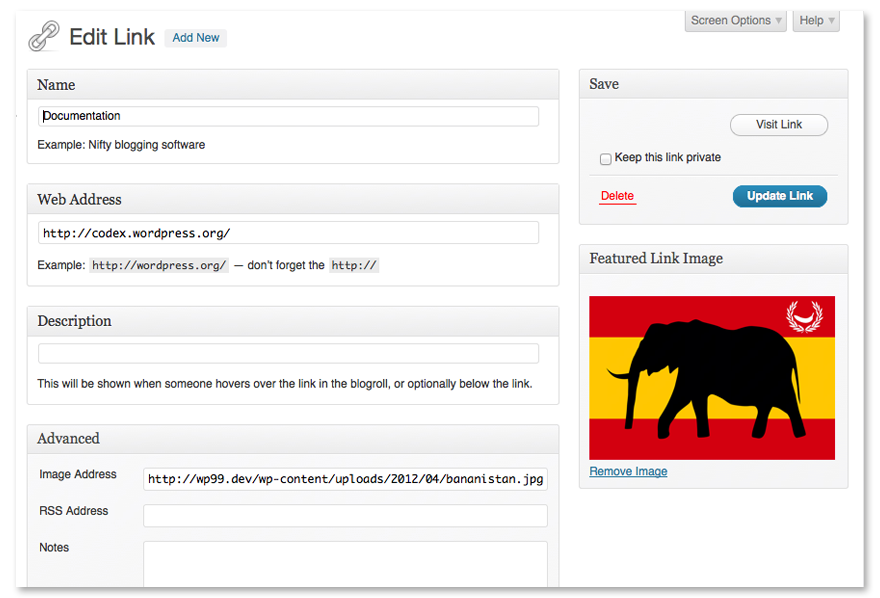Collapse the Advanced panel header

[x=293, y=439]
